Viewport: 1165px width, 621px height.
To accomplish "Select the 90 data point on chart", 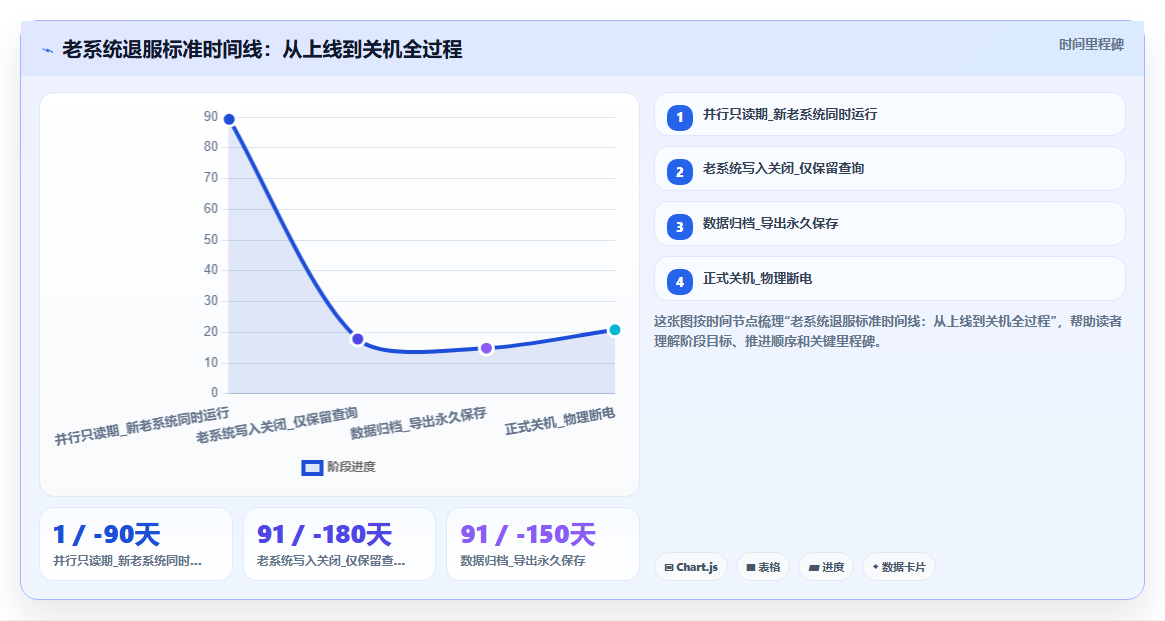I will (x=229, y=120).
